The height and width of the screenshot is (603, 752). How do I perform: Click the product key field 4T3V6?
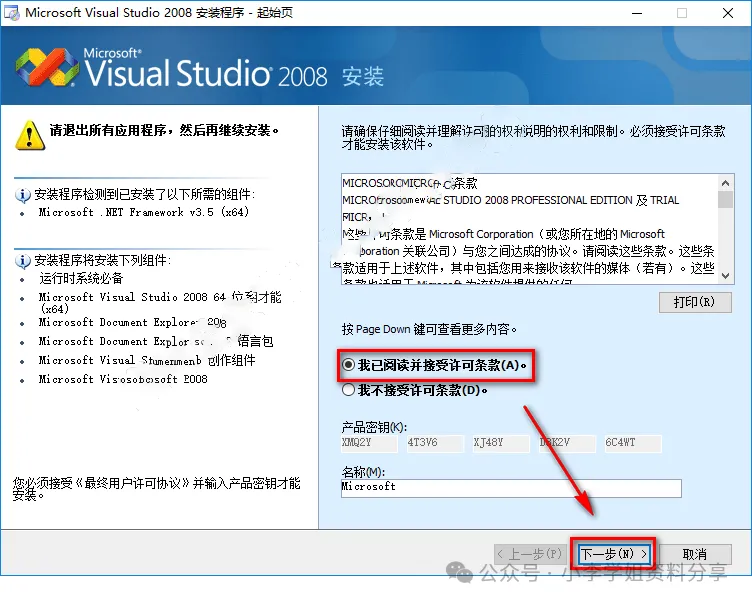435,443
